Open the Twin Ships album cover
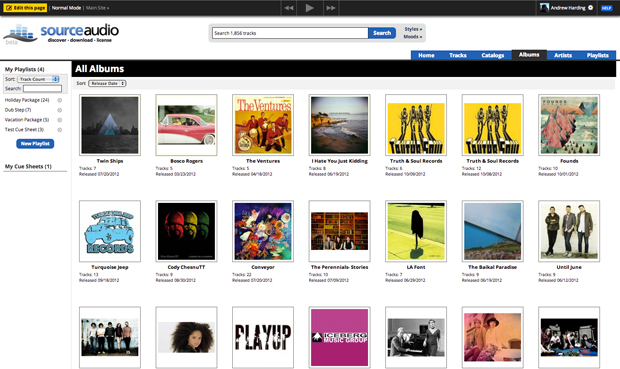This screenshot has height=369, width=620. tap(110, 125)
